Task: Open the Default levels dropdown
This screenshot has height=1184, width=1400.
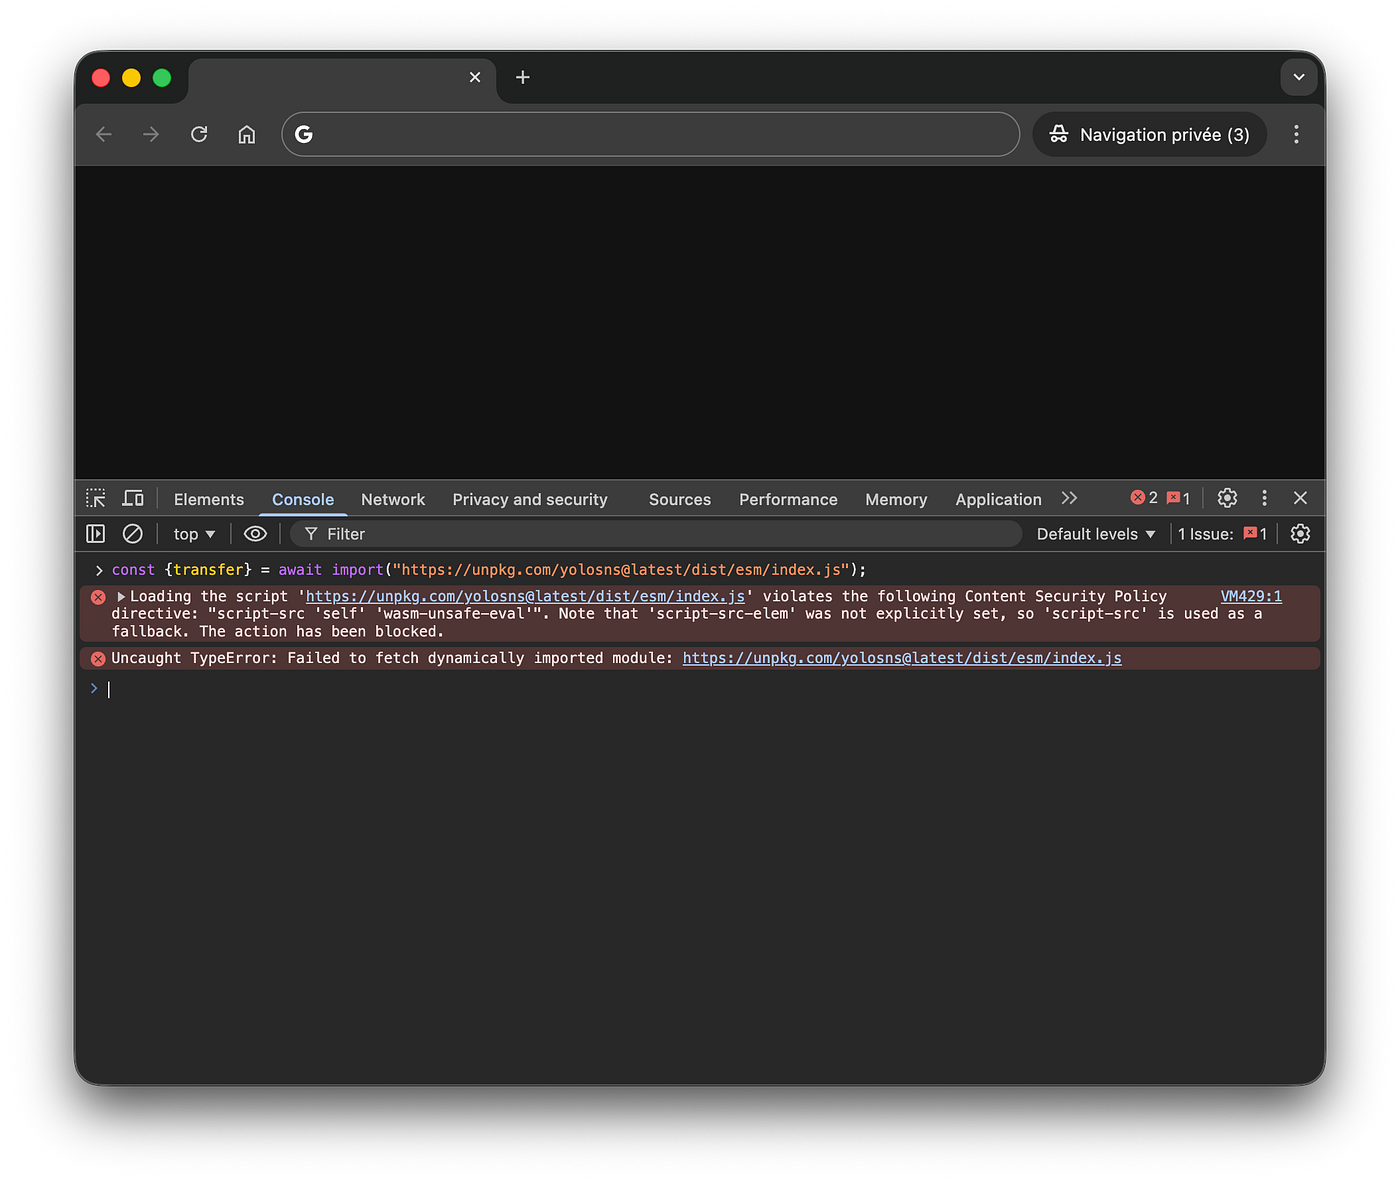Action: click(x=1094, y=533)
